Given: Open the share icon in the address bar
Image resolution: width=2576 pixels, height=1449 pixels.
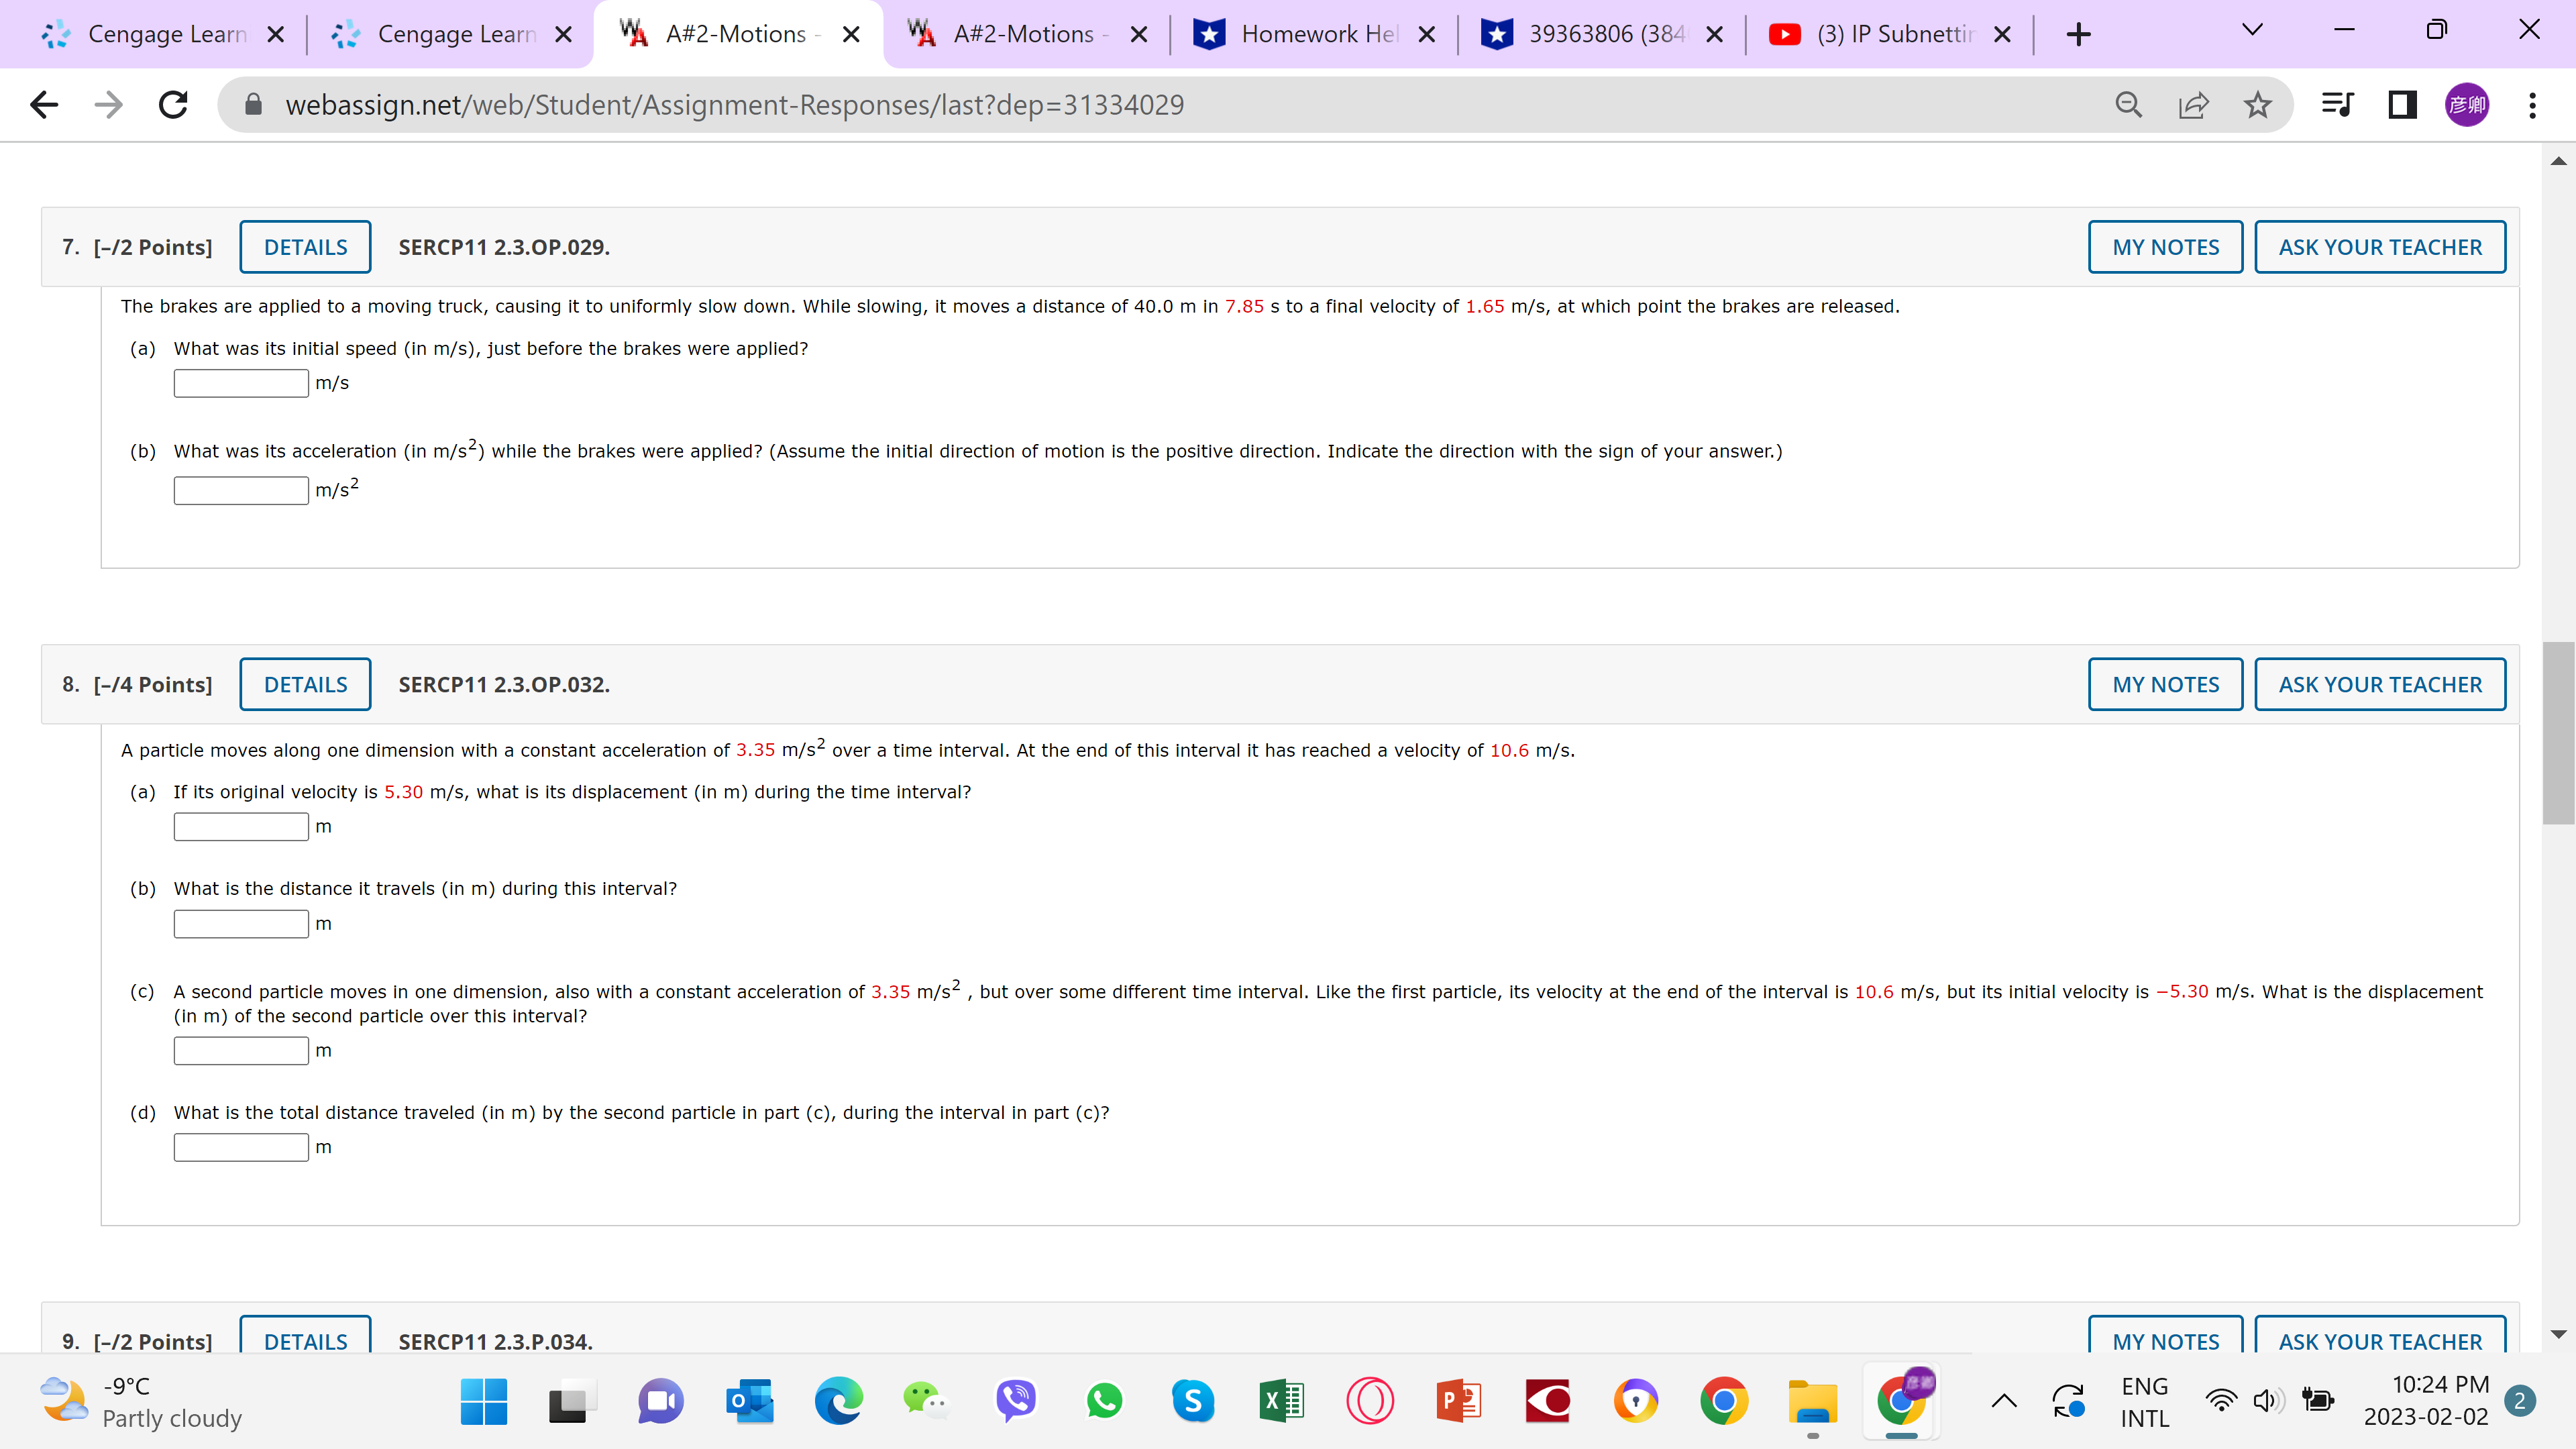Looking at the screenshot, I should point(2193,104).
